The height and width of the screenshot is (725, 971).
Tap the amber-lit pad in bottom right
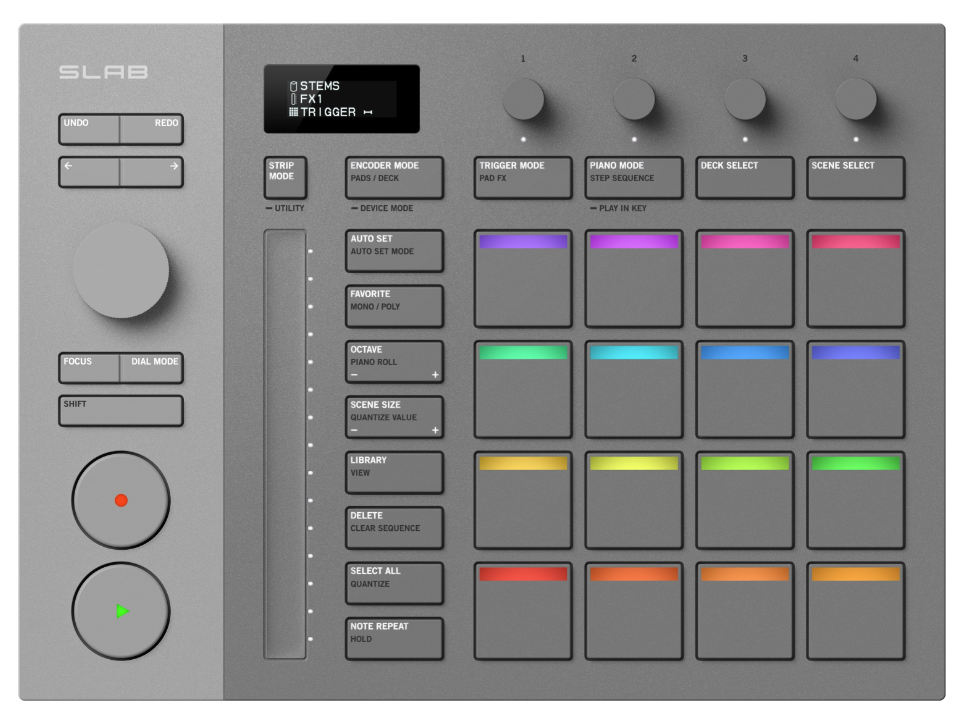tap(855, 611)
